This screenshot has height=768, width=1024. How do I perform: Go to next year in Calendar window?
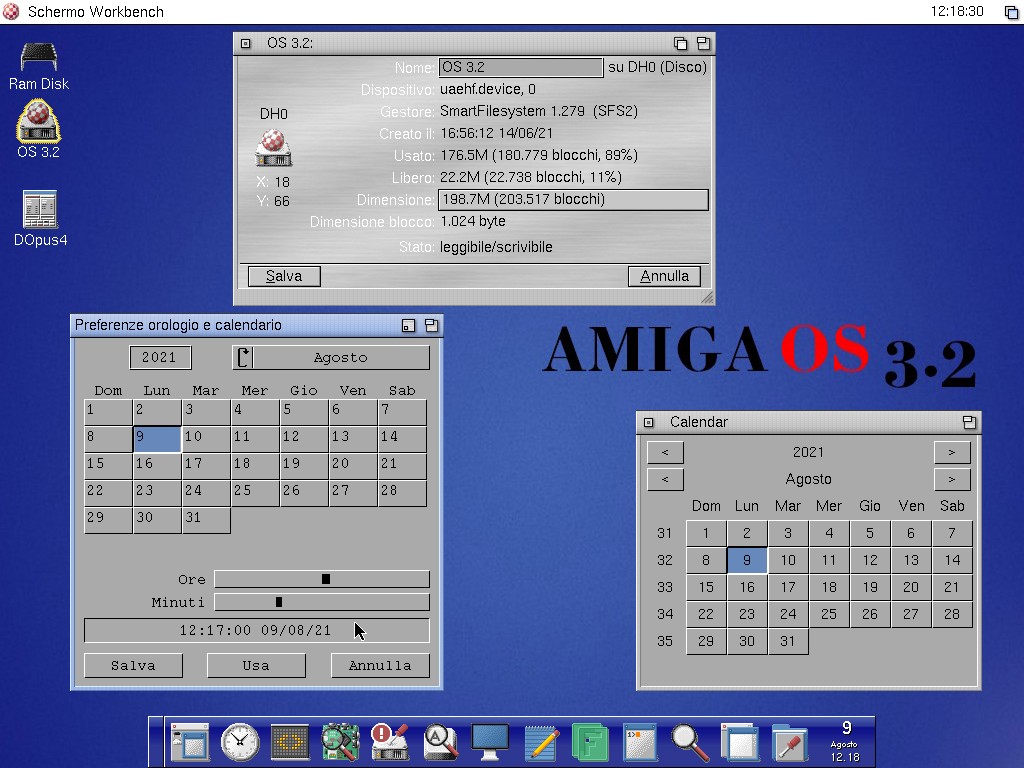[952, 452]
